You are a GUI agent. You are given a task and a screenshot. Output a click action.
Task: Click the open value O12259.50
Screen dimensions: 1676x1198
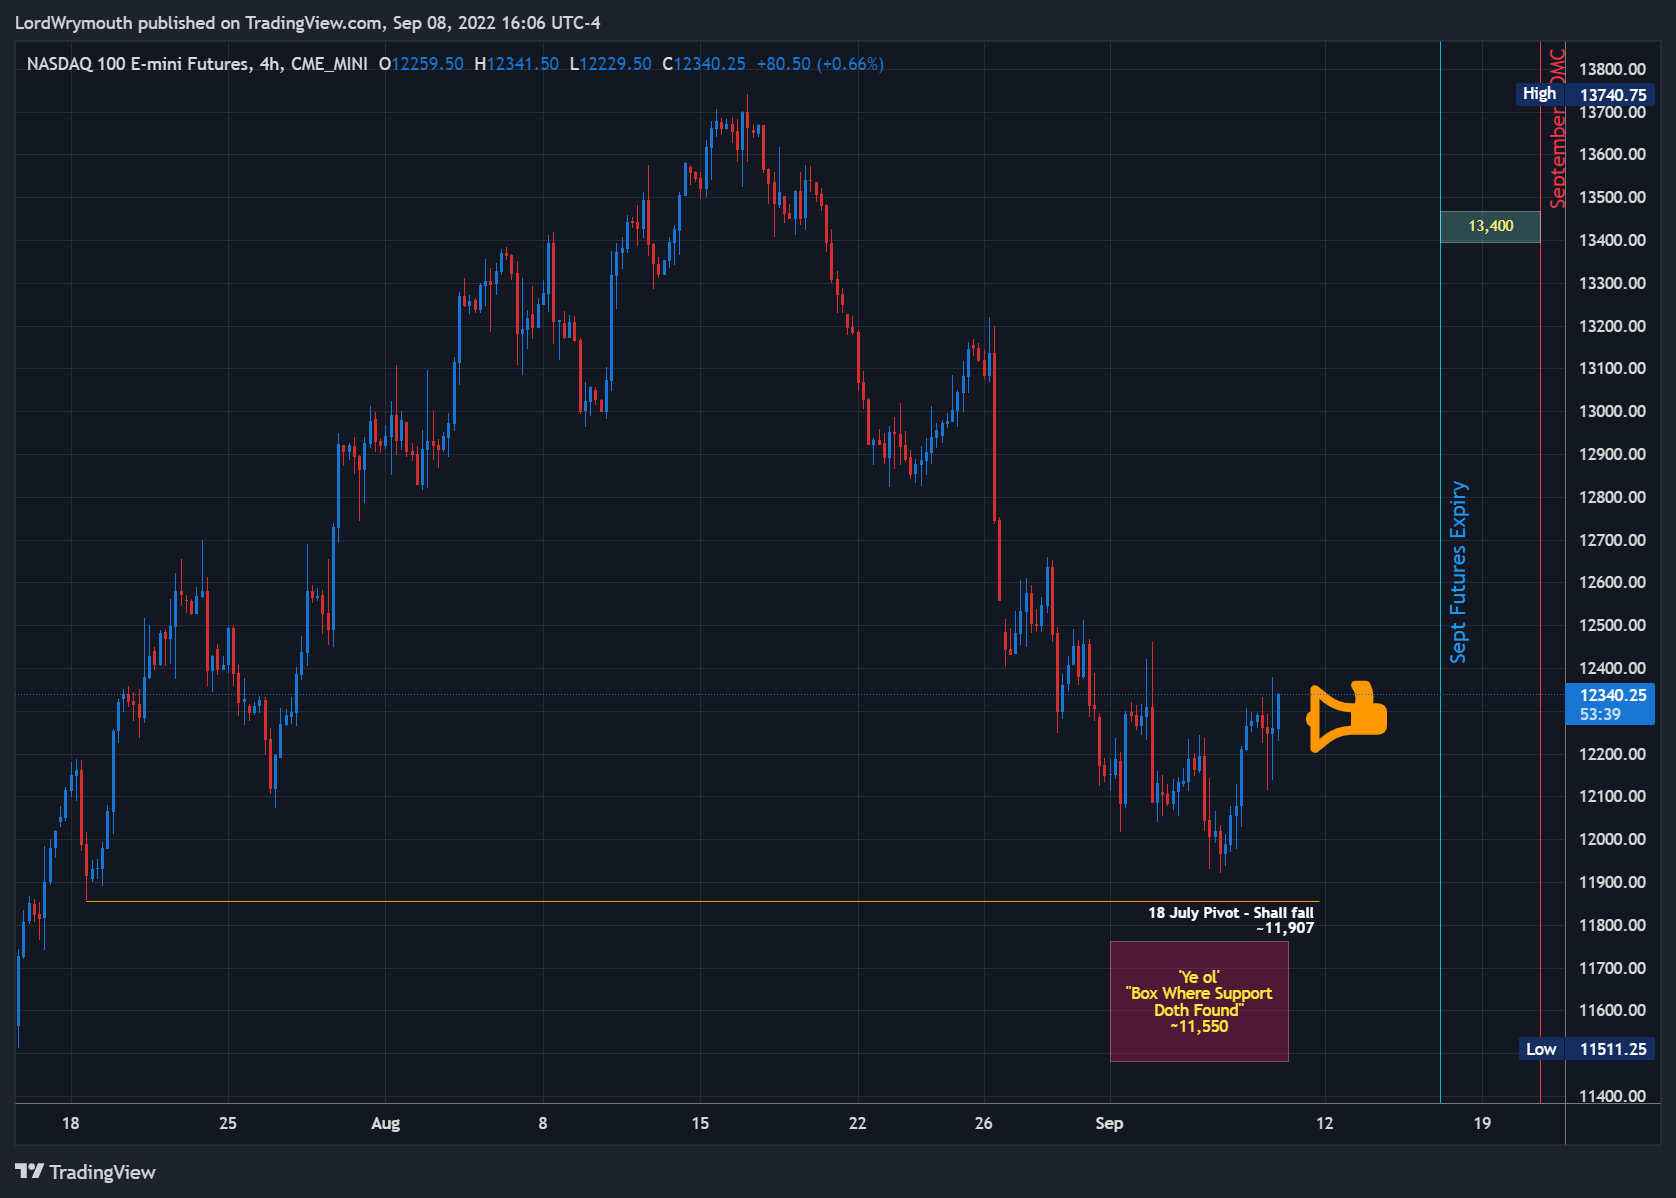click(421, 64)
